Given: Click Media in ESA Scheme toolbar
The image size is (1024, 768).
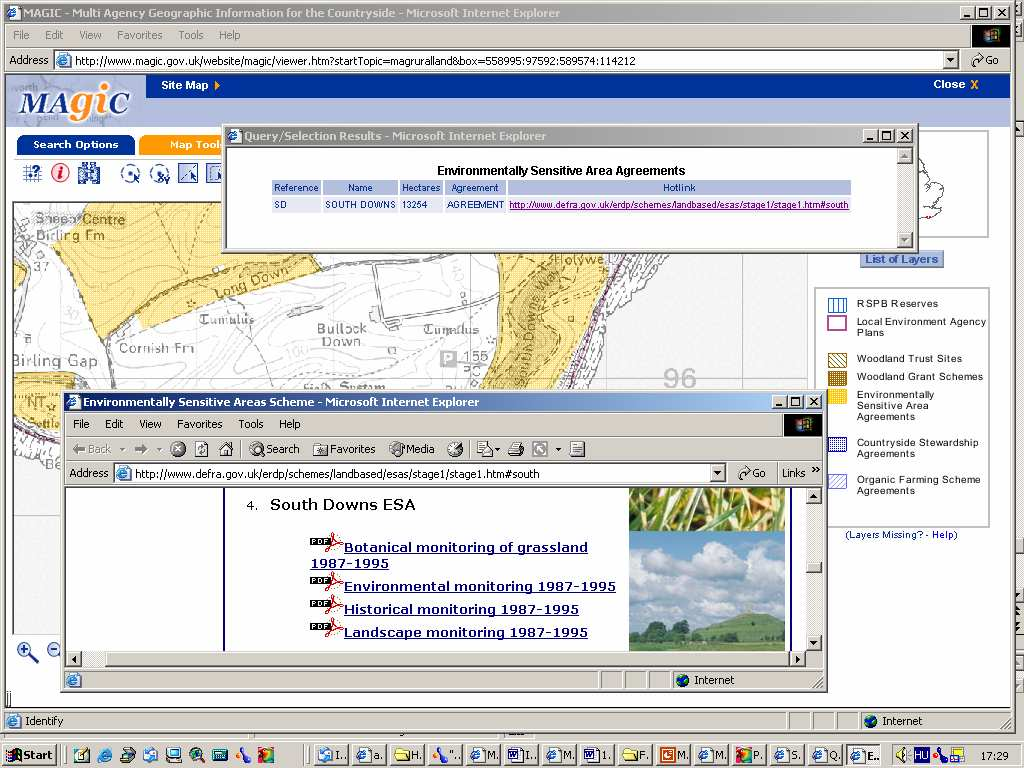Looking at the screenshot, I should [x=412, y=449].
